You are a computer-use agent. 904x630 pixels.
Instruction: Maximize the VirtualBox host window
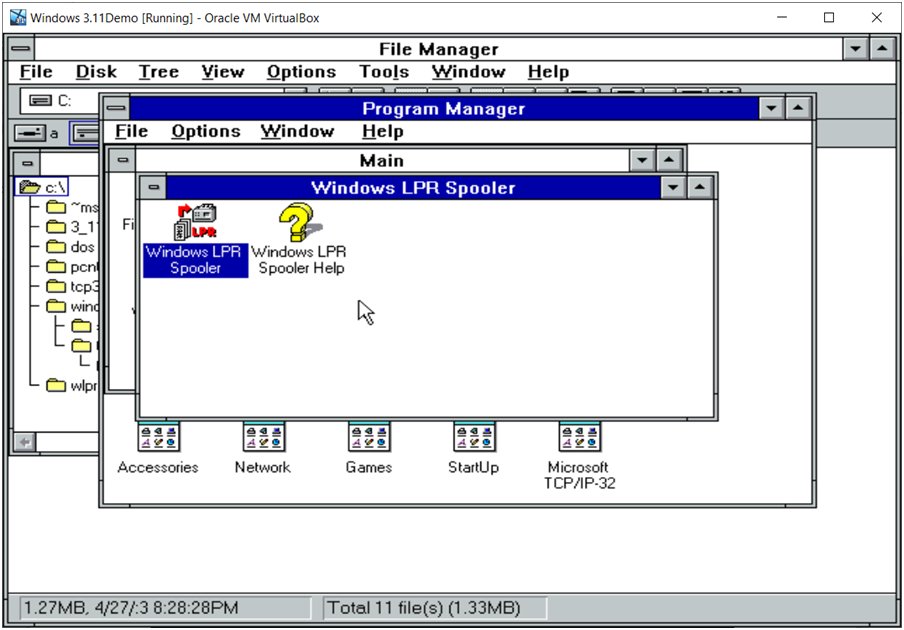[x=829, y=17]
